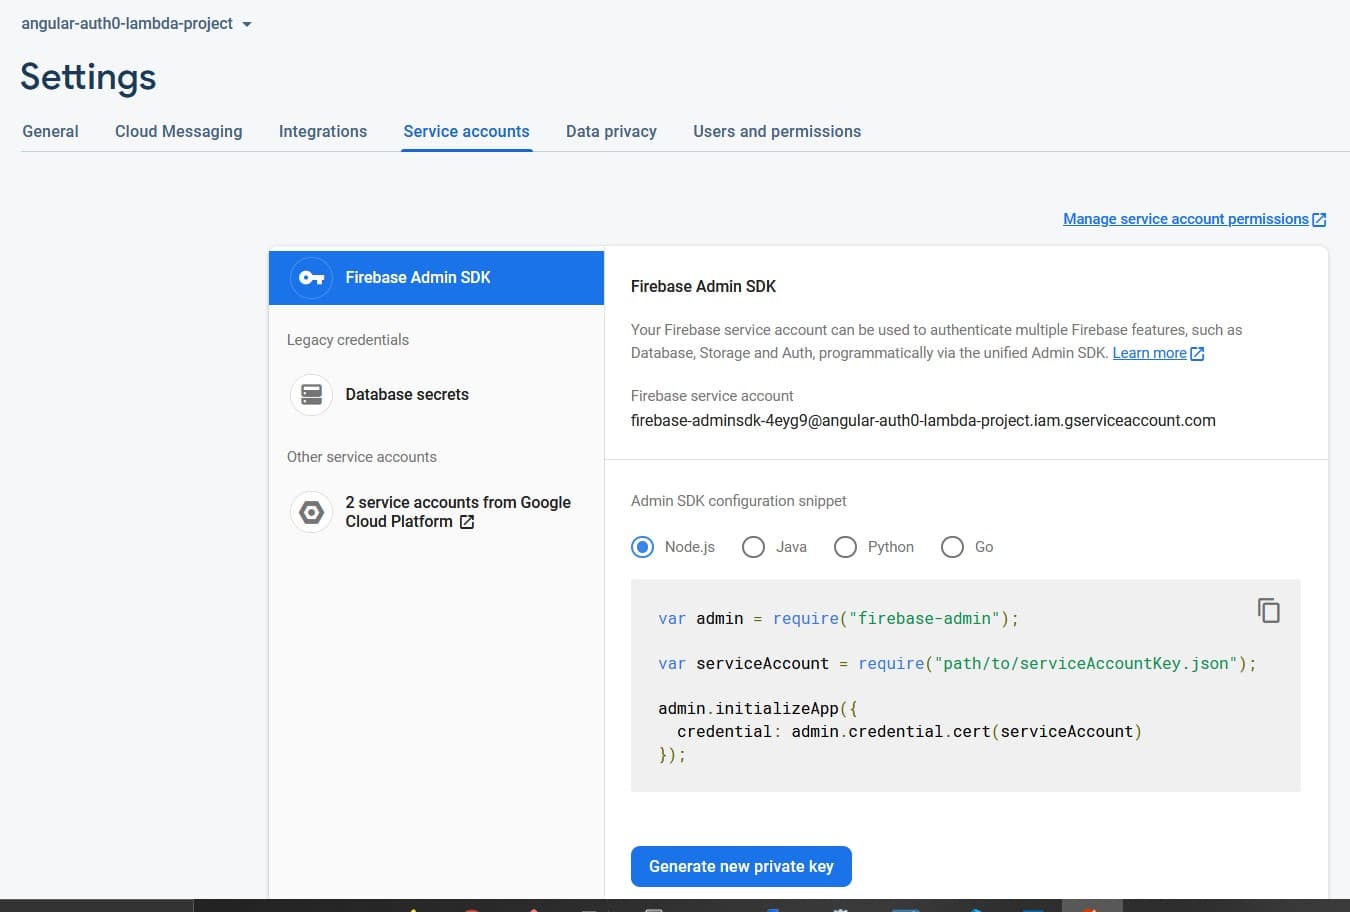
Task: Choose the Python radio button
Action: [845, 547]
